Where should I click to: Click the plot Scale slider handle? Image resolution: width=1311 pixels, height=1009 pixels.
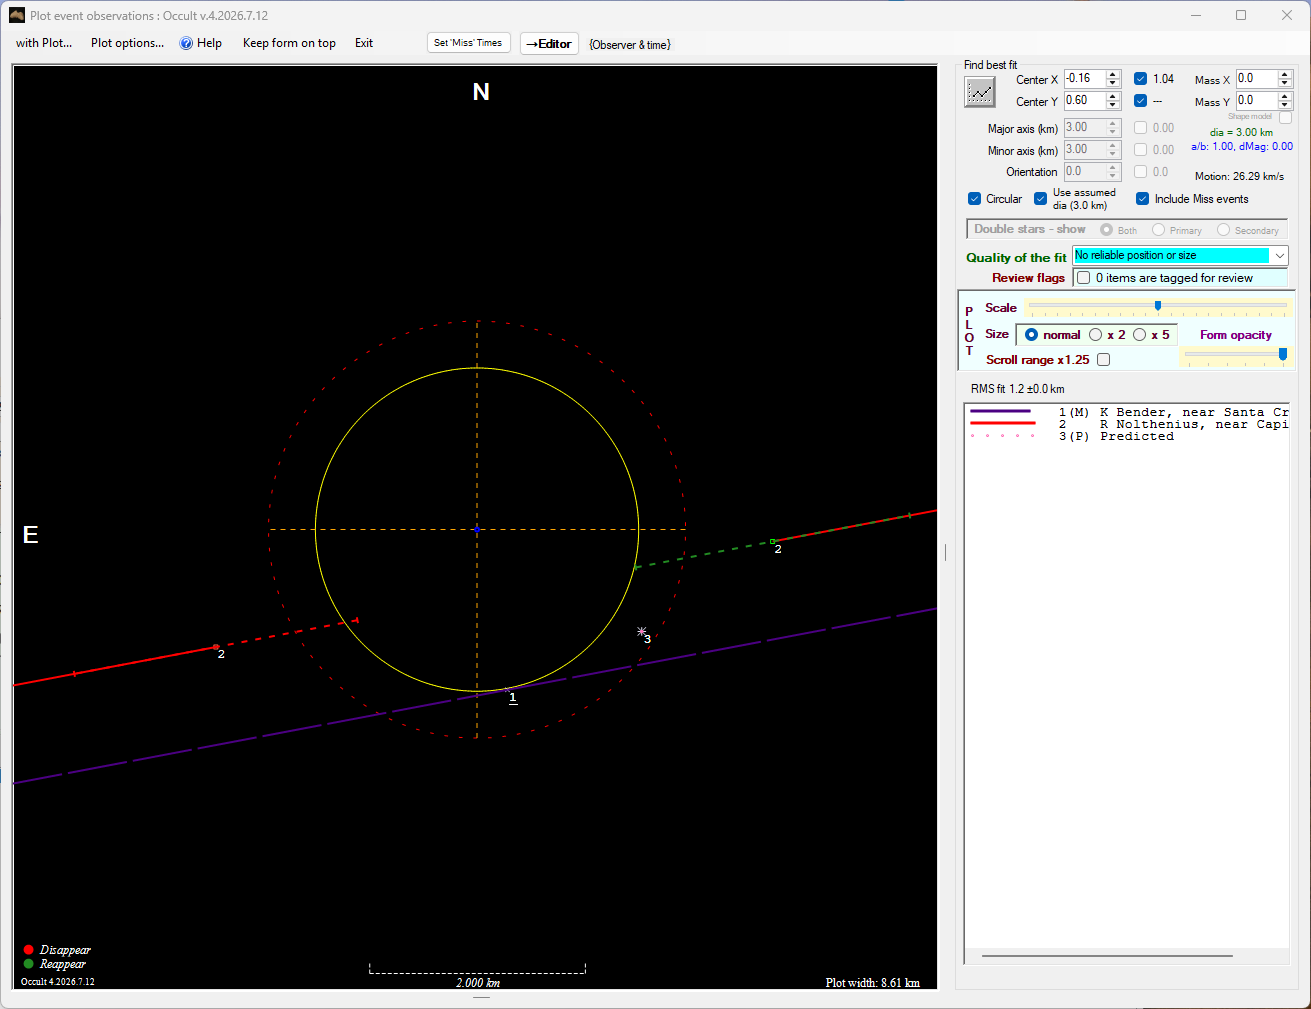[1158, 306]
